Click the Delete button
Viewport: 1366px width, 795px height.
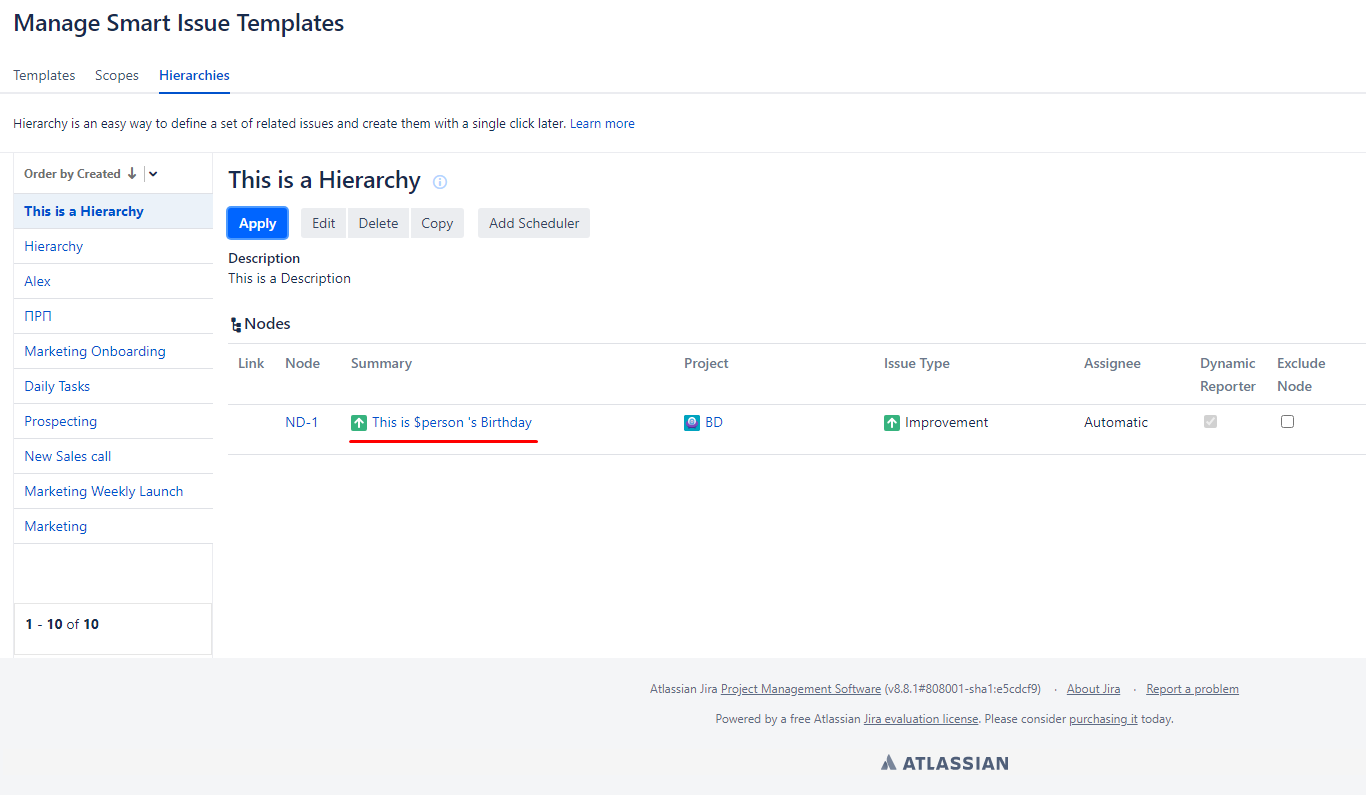(x=378, y=223)
